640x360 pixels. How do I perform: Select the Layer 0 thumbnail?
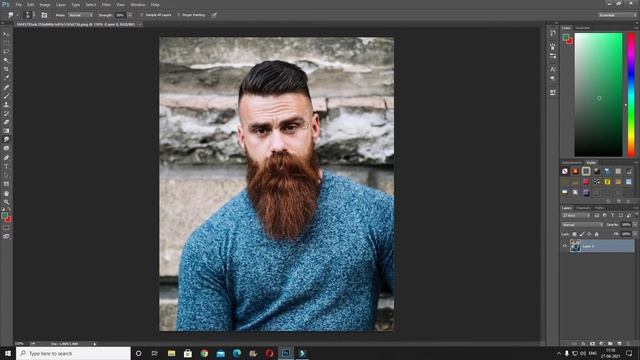[575, 246]
